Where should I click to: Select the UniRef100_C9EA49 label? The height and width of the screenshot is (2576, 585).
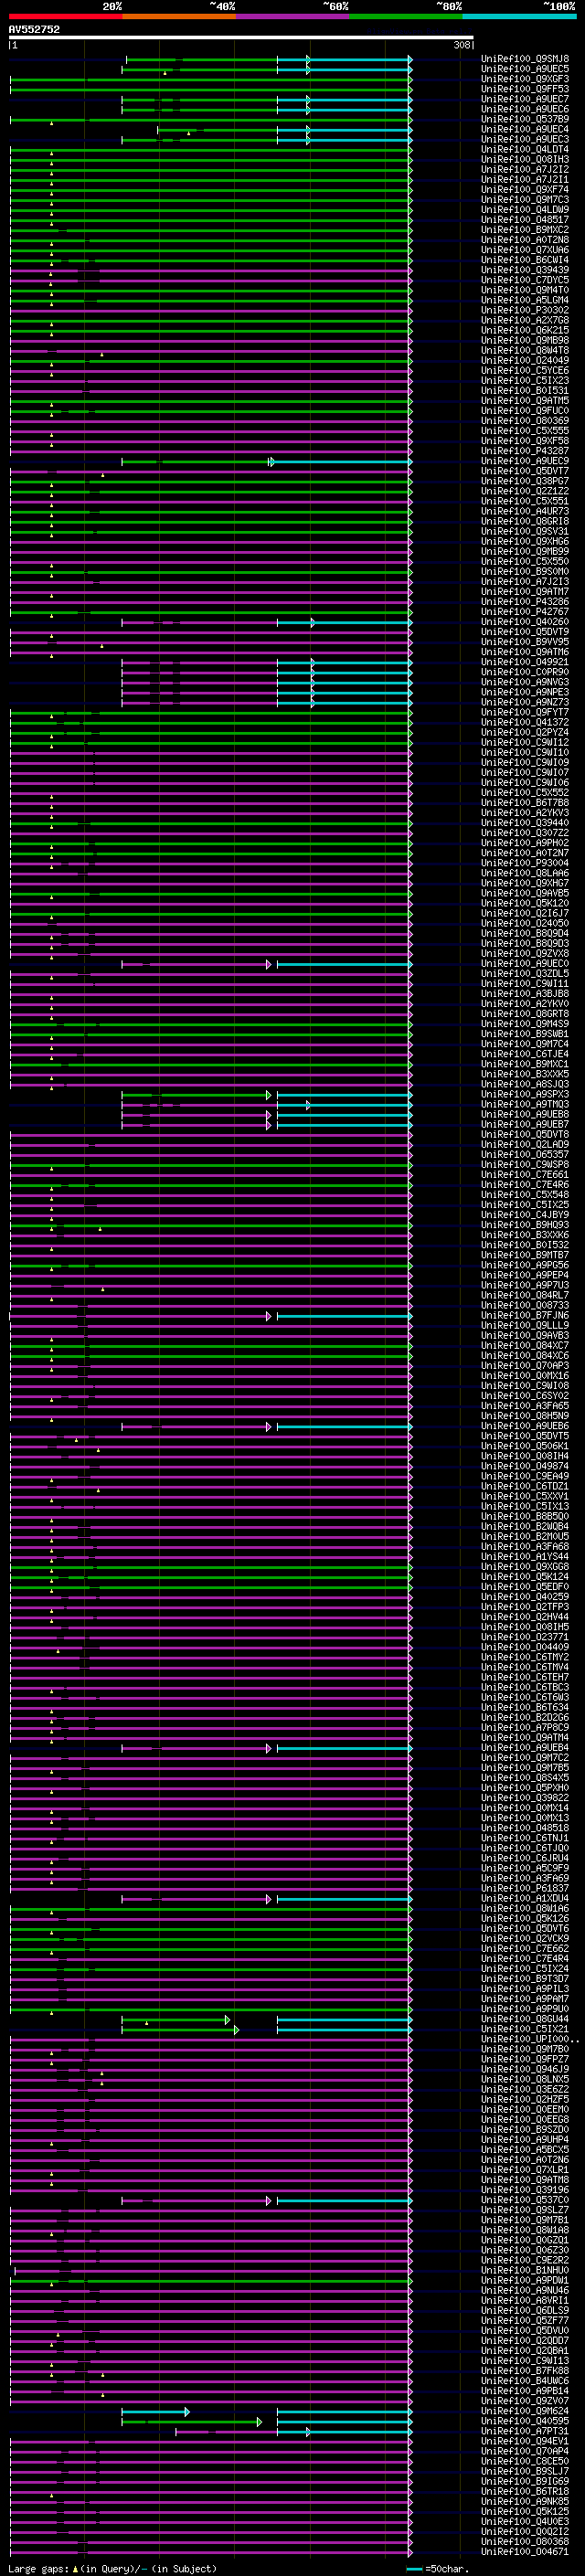(525, 1476)
